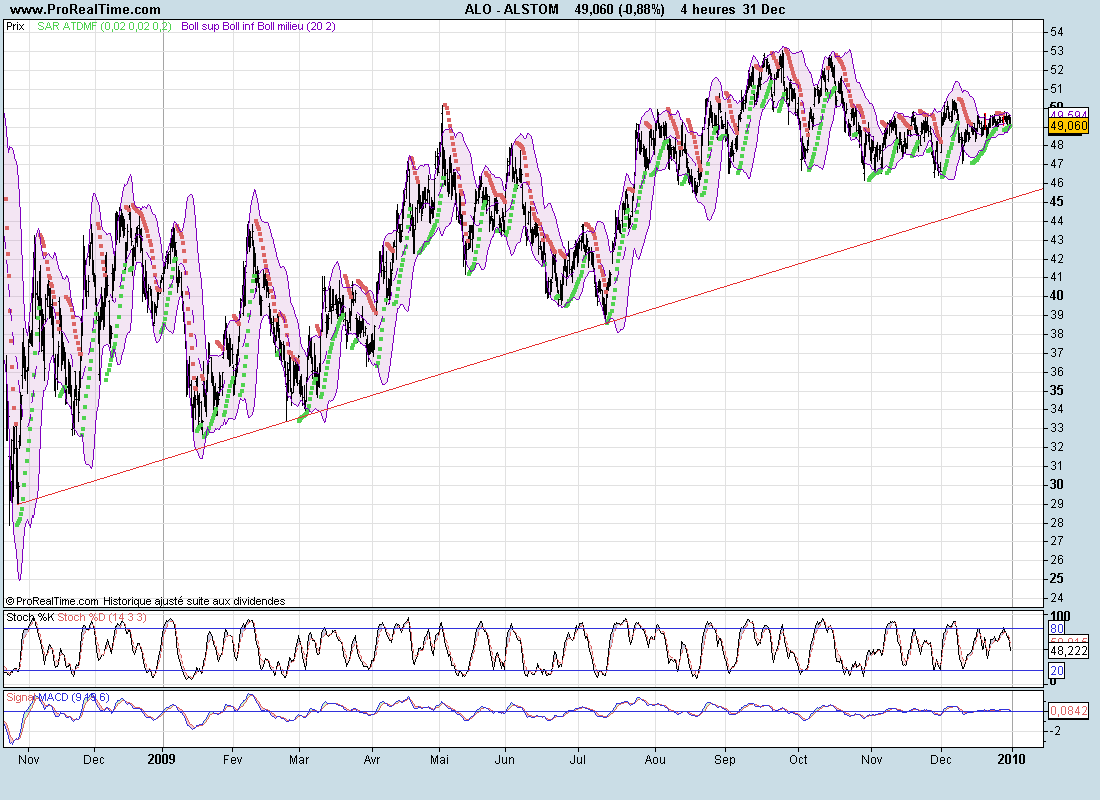Select the 25 price axis label

click(1057, 579)
